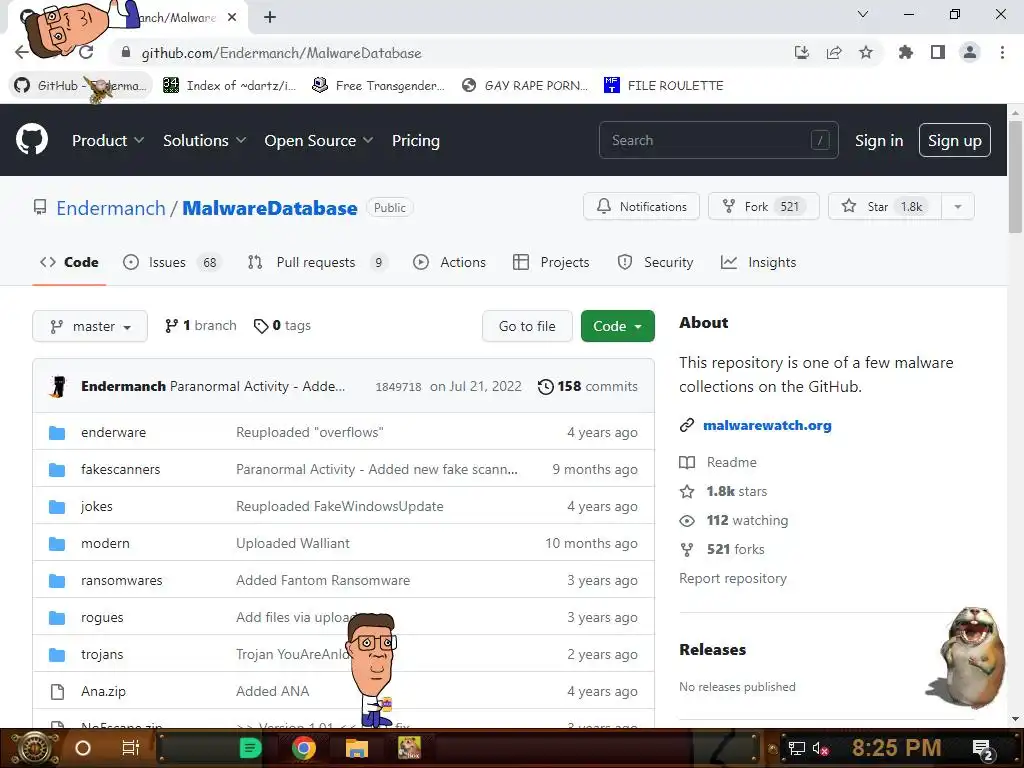Open the trojans folder
The width and height of the screenshot is (1024, 768).
[102, 654]
